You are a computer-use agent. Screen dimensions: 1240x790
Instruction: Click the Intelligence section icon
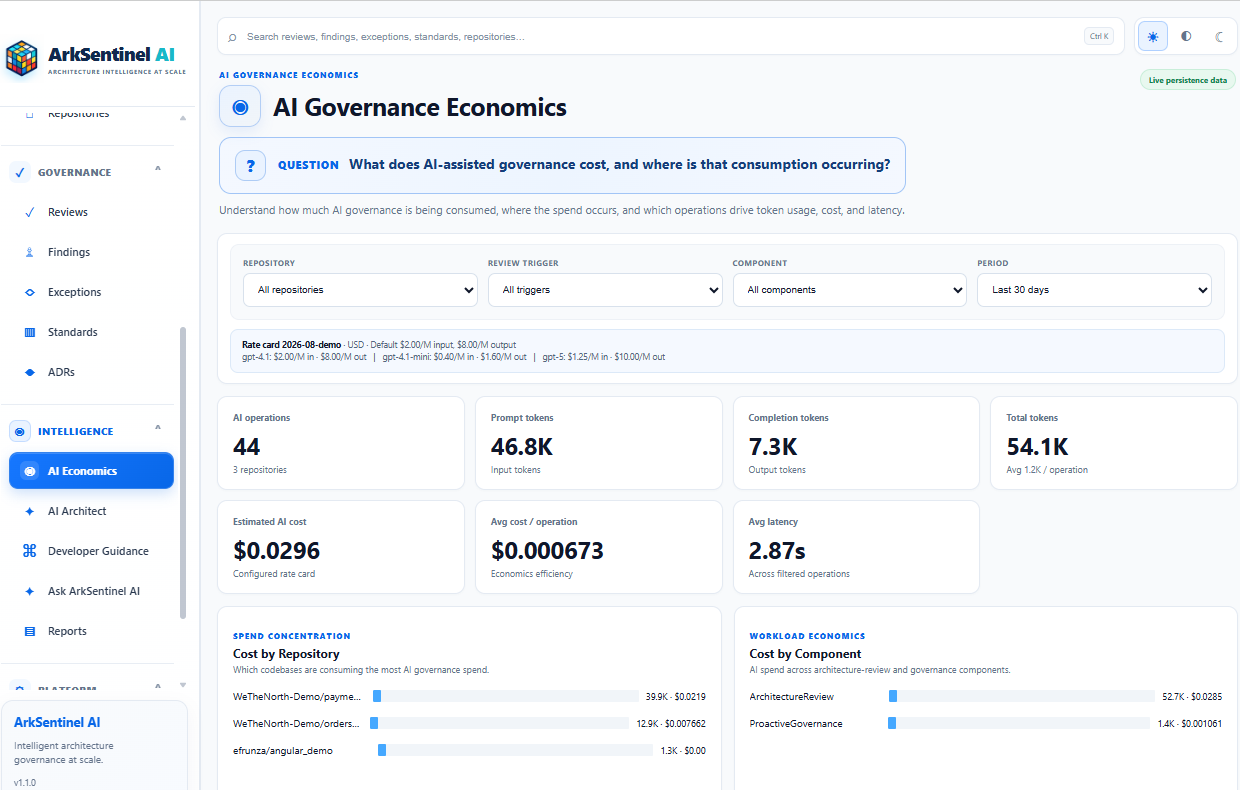tap(20, 431)
